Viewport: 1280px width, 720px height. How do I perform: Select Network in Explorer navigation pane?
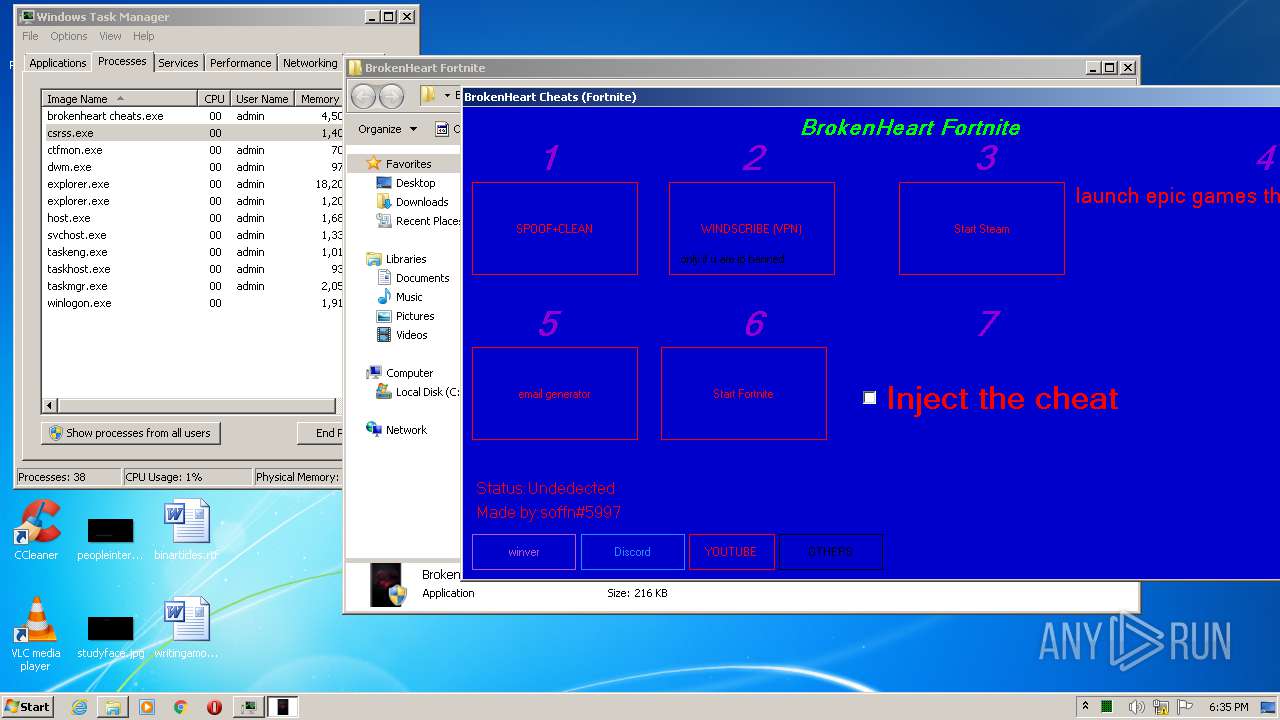coord(396,430)
